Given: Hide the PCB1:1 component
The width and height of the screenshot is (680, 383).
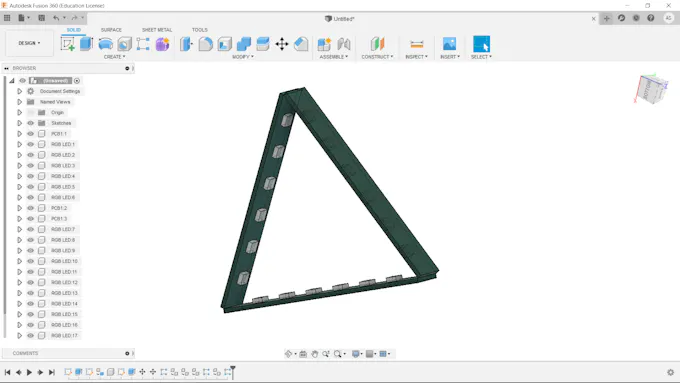Looking at the screenshot, I should tap(30, 134).
